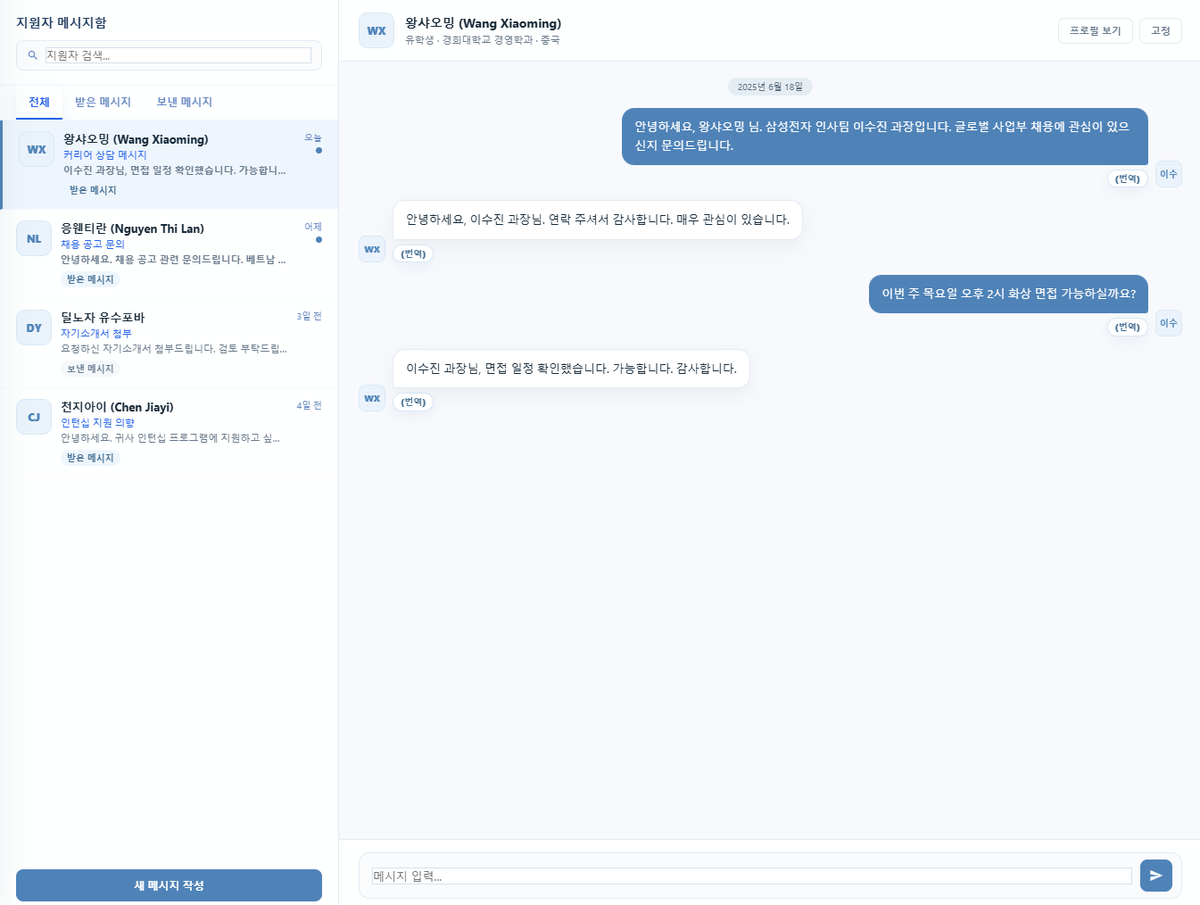This screenshot has height=905, width=1200.
Task: Click the WX avatar in chat header
Action: point(376,30)
